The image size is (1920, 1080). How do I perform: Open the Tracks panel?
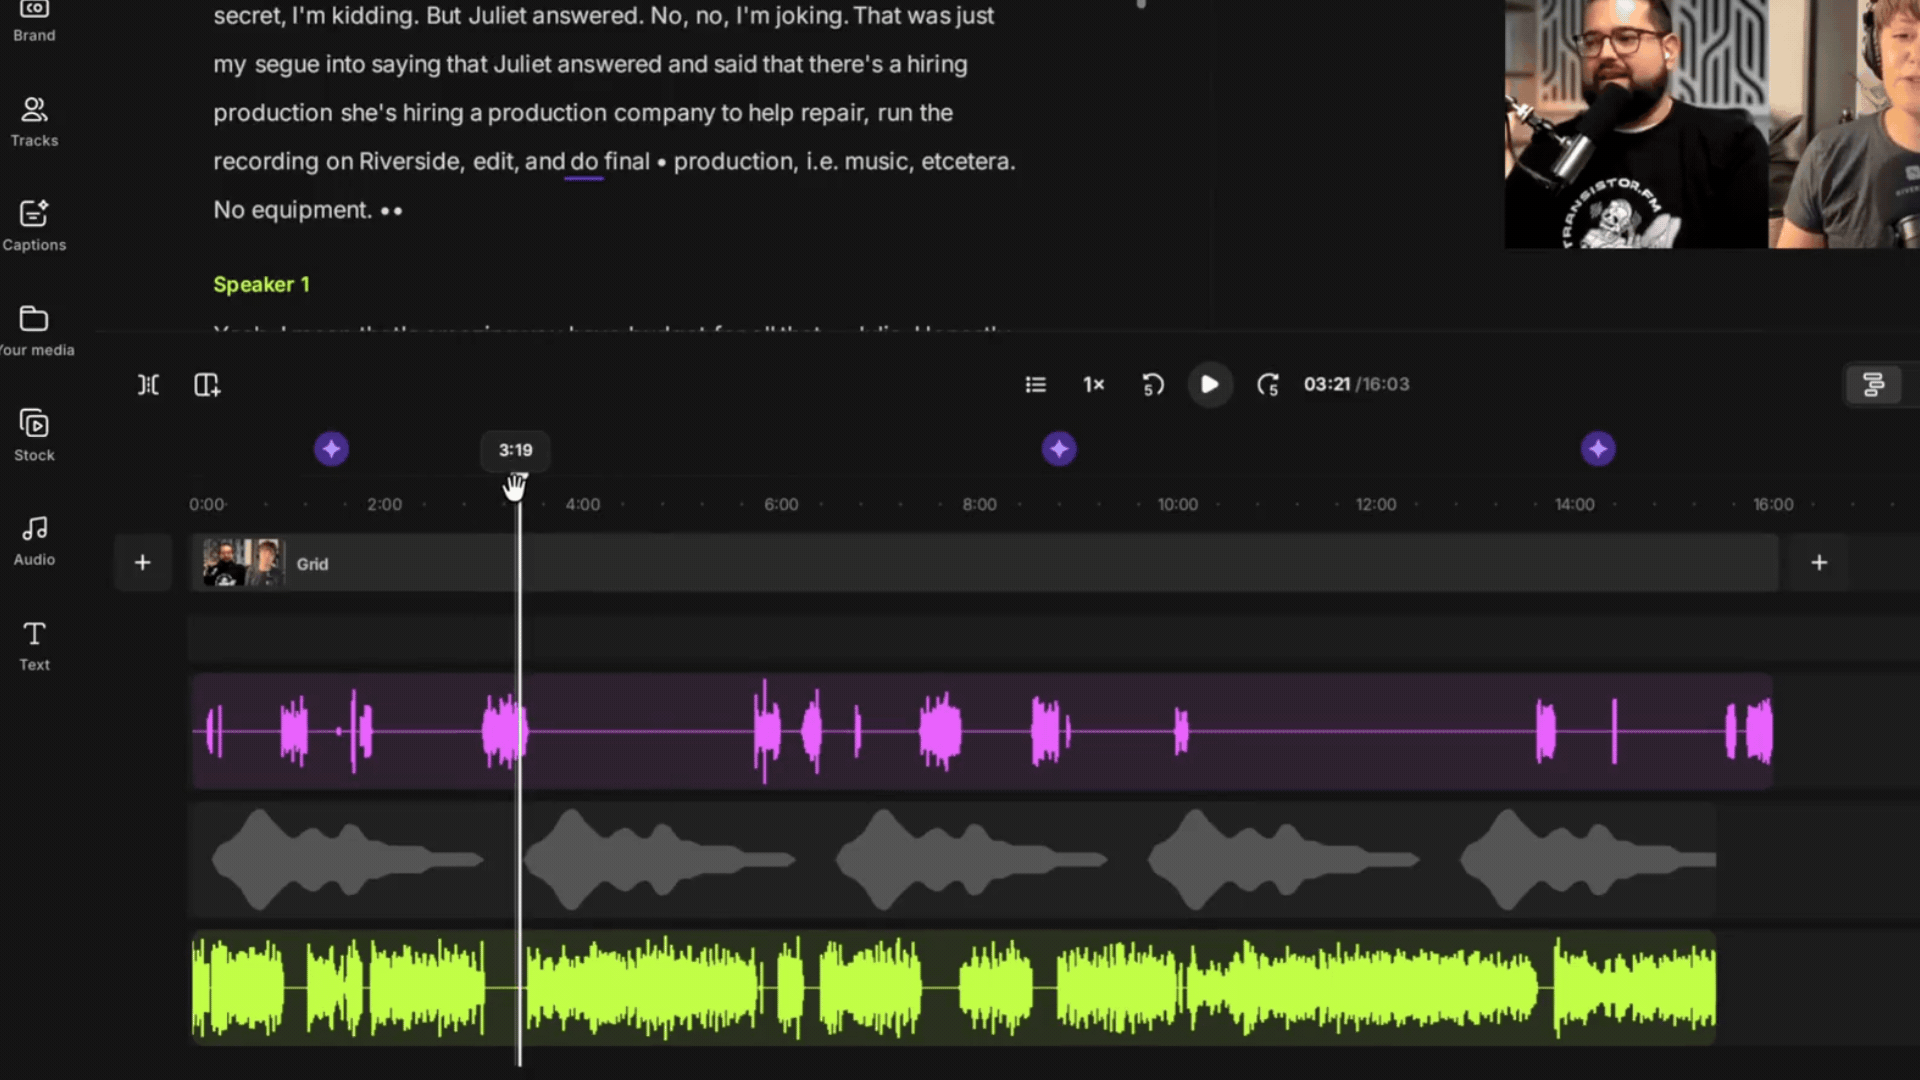pos(34,122)
